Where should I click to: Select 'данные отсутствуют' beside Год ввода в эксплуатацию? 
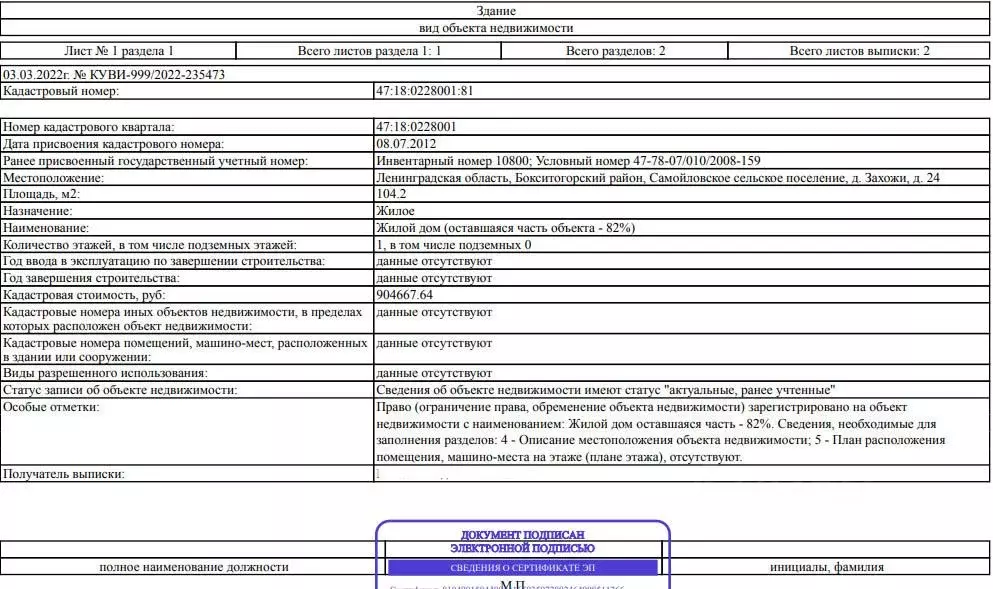pos(434,261)
